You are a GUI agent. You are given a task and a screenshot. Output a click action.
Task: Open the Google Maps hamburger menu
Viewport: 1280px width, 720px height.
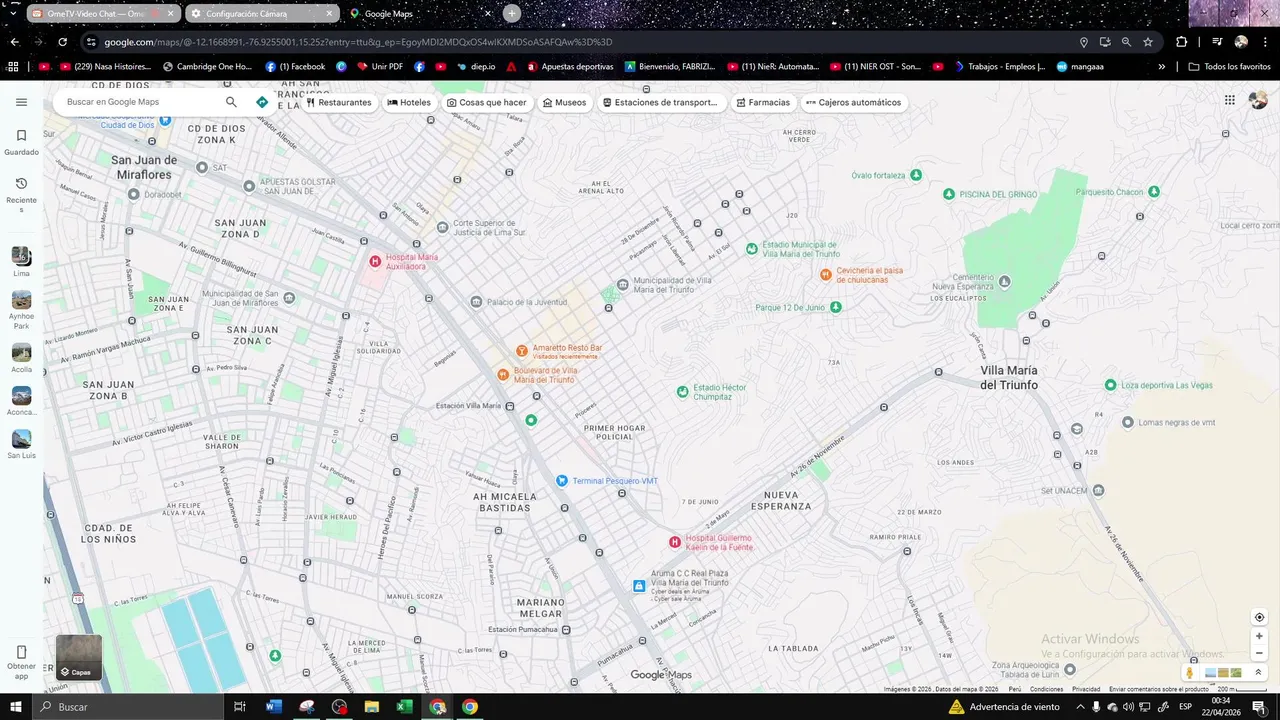pos(21,102)
